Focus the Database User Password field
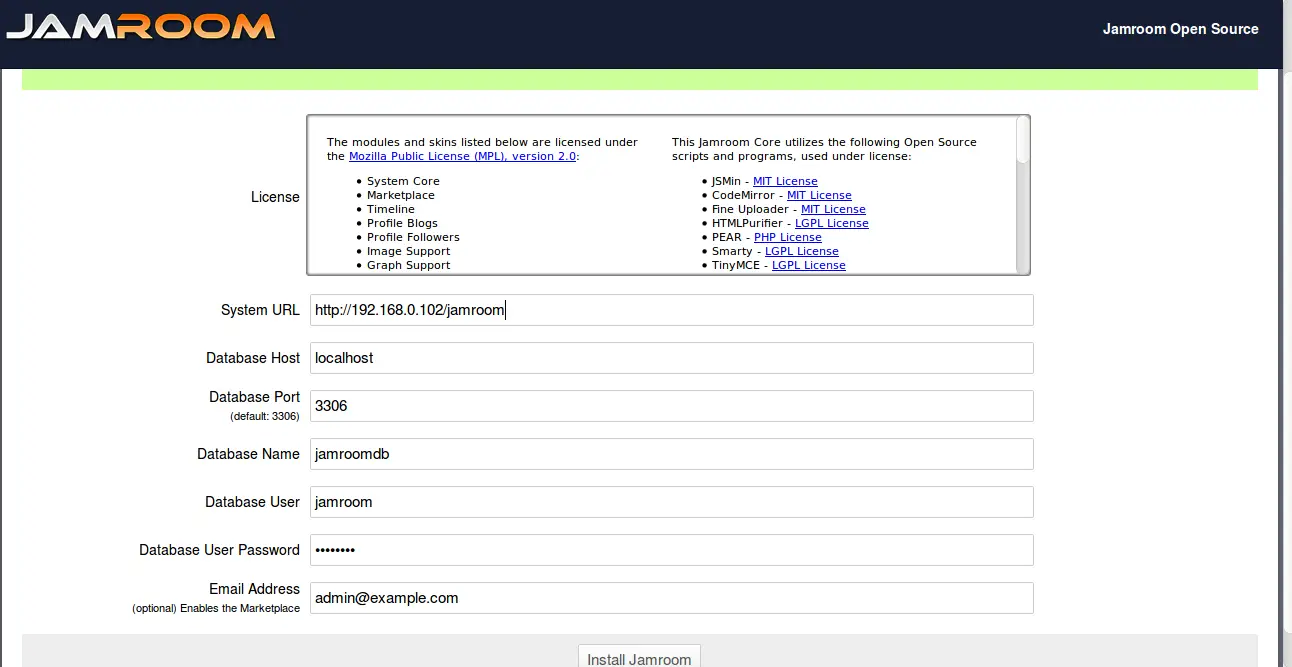The height and width of the screenshot is (667, 1292). click(x=672, y=550)
